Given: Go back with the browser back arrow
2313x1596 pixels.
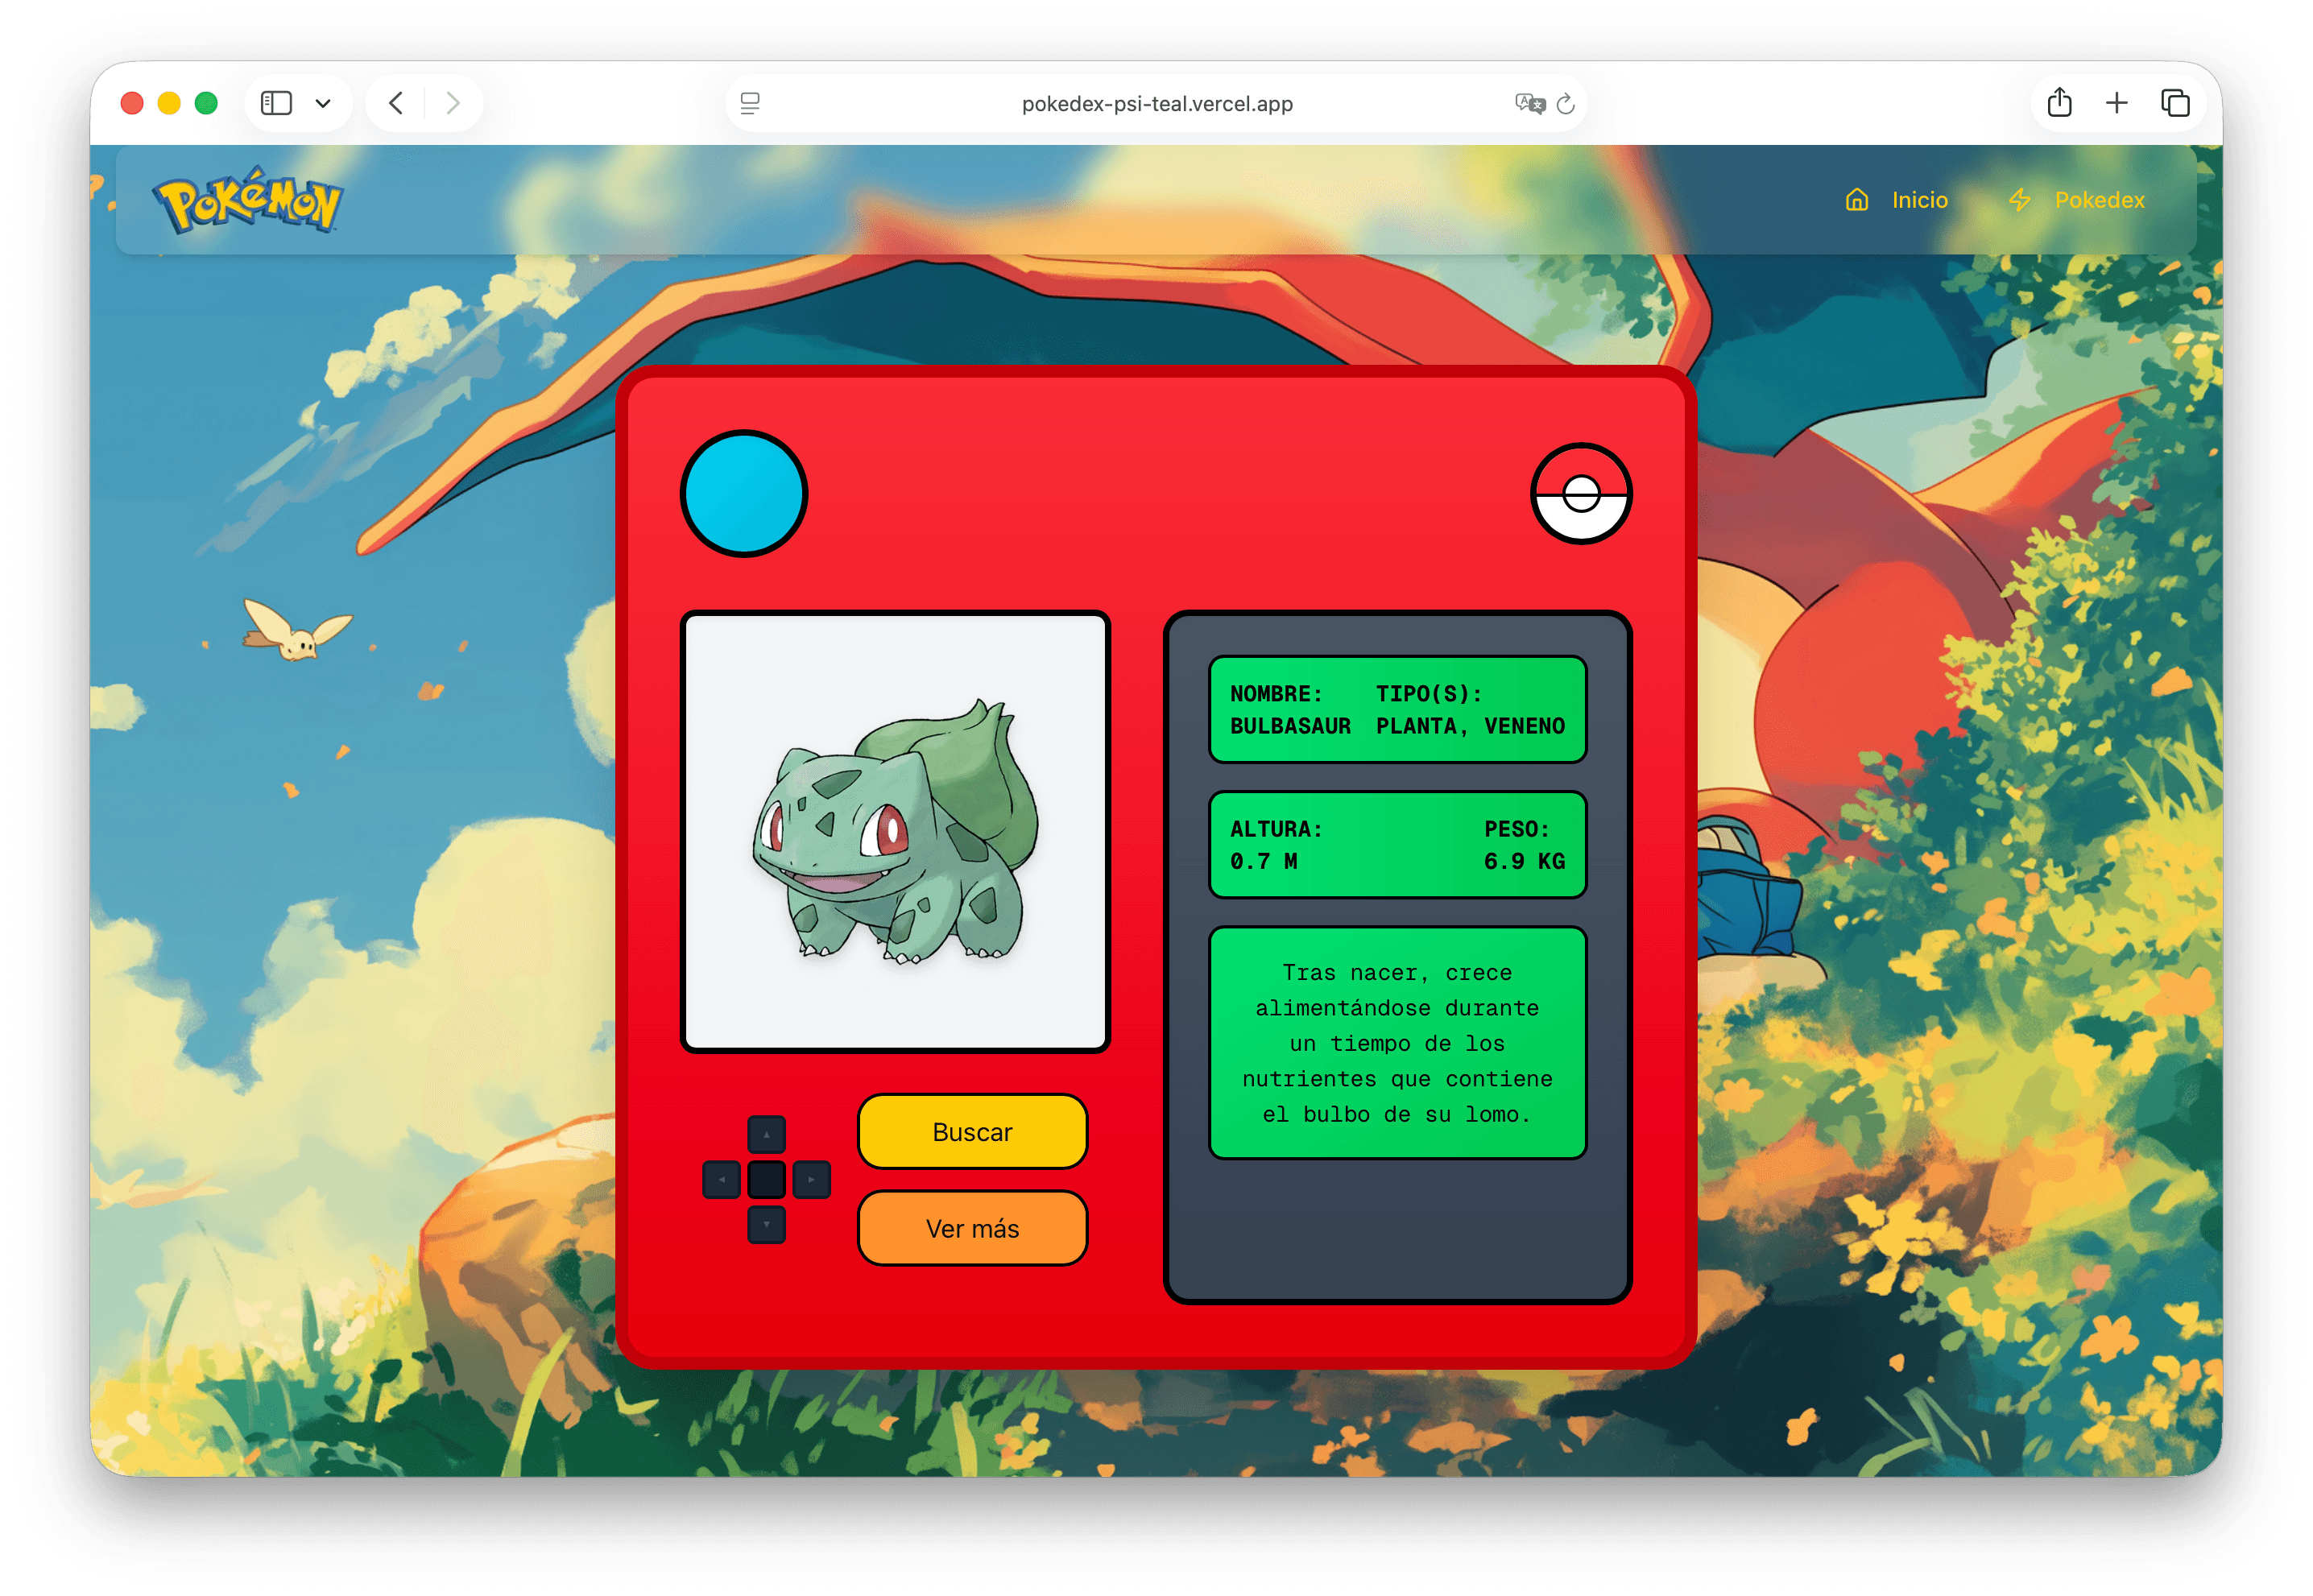Looking at the screenshot, I should [x=396, y=103].
